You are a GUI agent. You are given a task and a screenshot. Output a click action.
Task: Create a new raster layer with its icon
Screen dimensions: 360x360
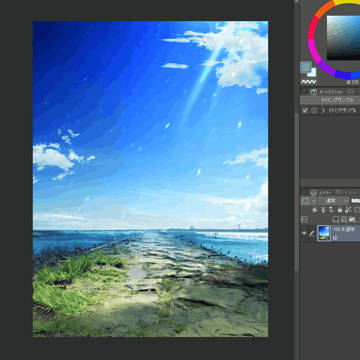click(336, 219)
